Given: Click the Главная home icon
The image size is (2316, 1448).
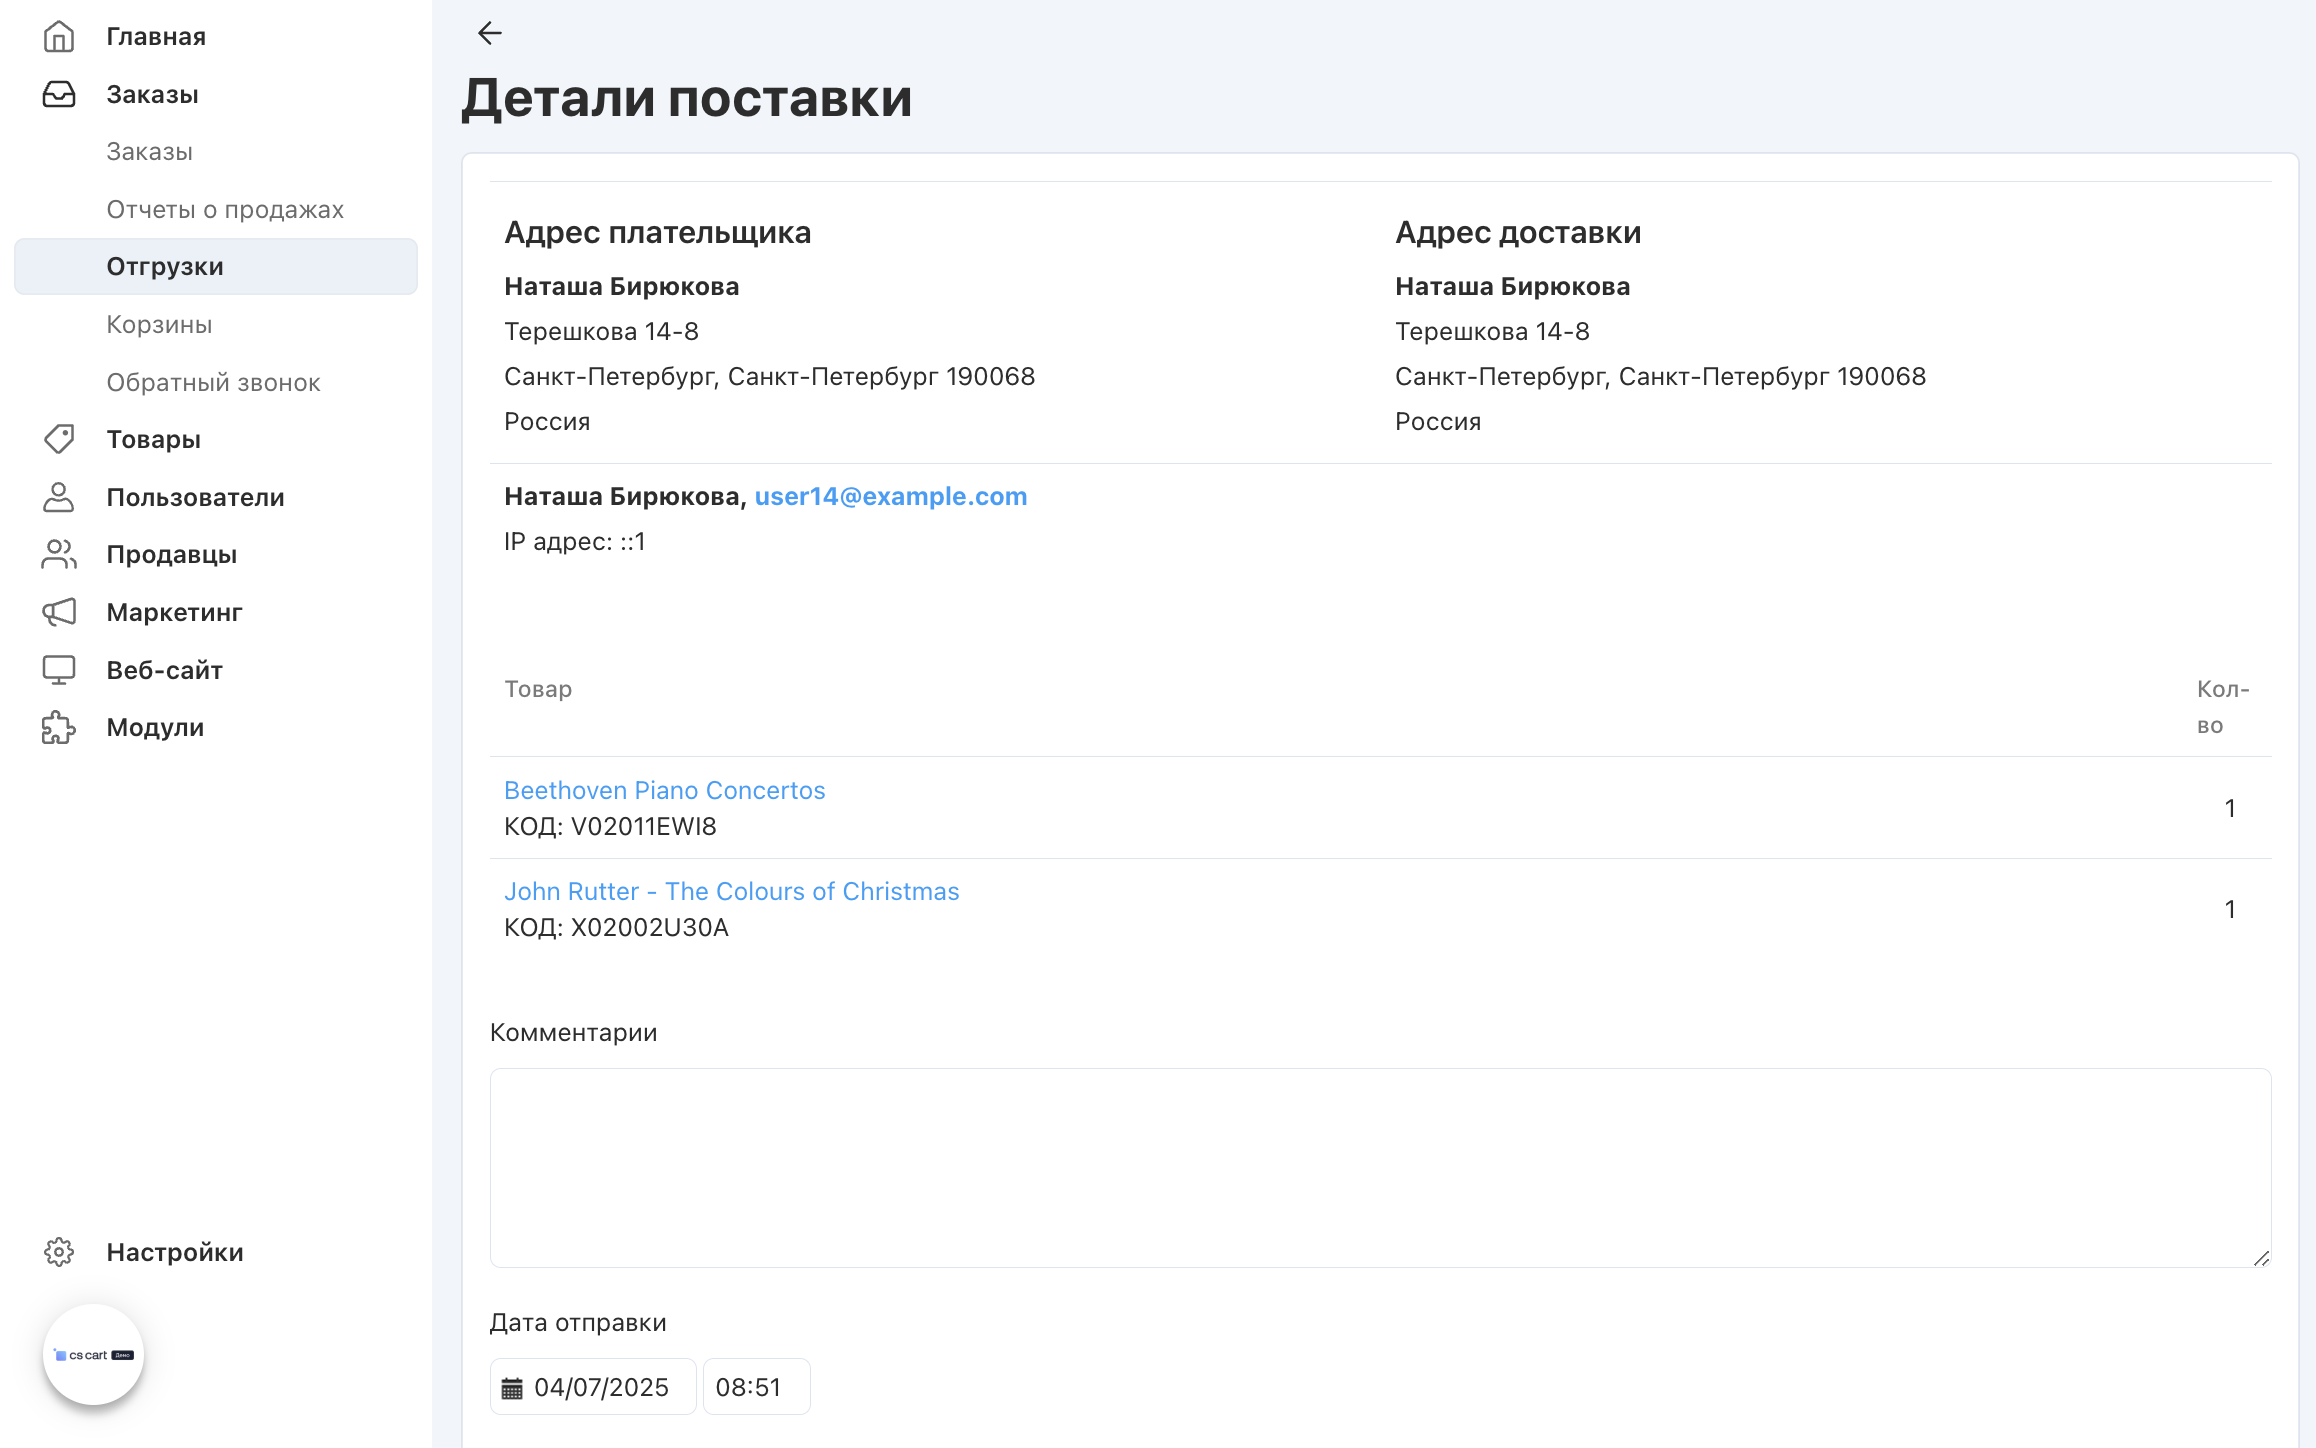Looking at the screenshot, I should click(59, 37).
